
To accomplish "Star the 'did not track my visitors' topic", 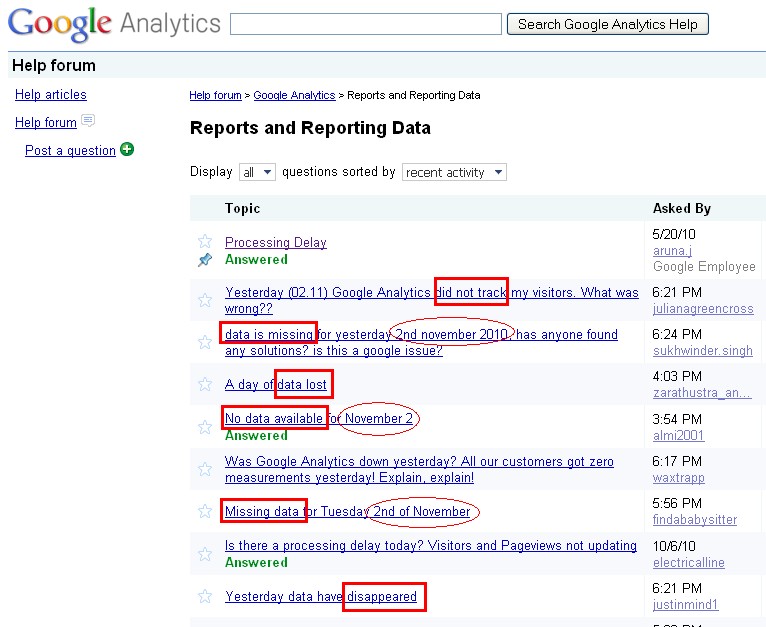I will (205, 300).
